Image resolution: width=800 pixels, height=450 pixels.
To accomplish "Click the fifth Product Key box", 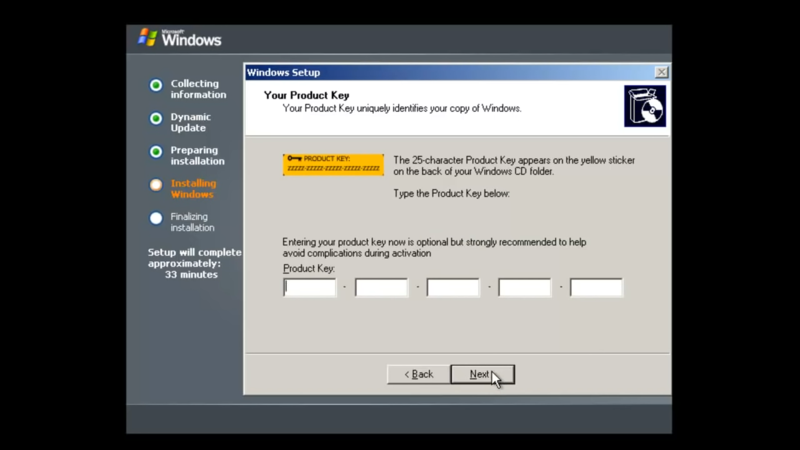I will (x=596, y=287).
